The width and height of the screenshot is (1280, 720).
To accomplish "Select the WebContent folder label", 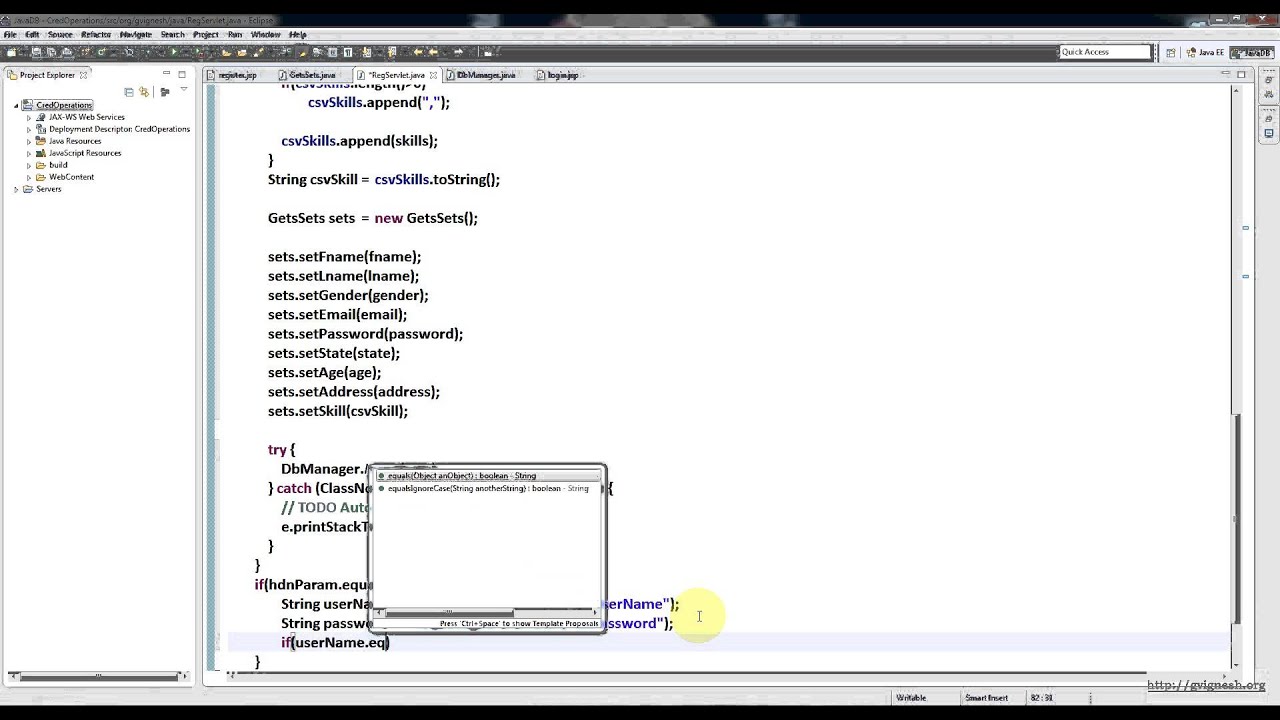I will click(x=71, y=177).
